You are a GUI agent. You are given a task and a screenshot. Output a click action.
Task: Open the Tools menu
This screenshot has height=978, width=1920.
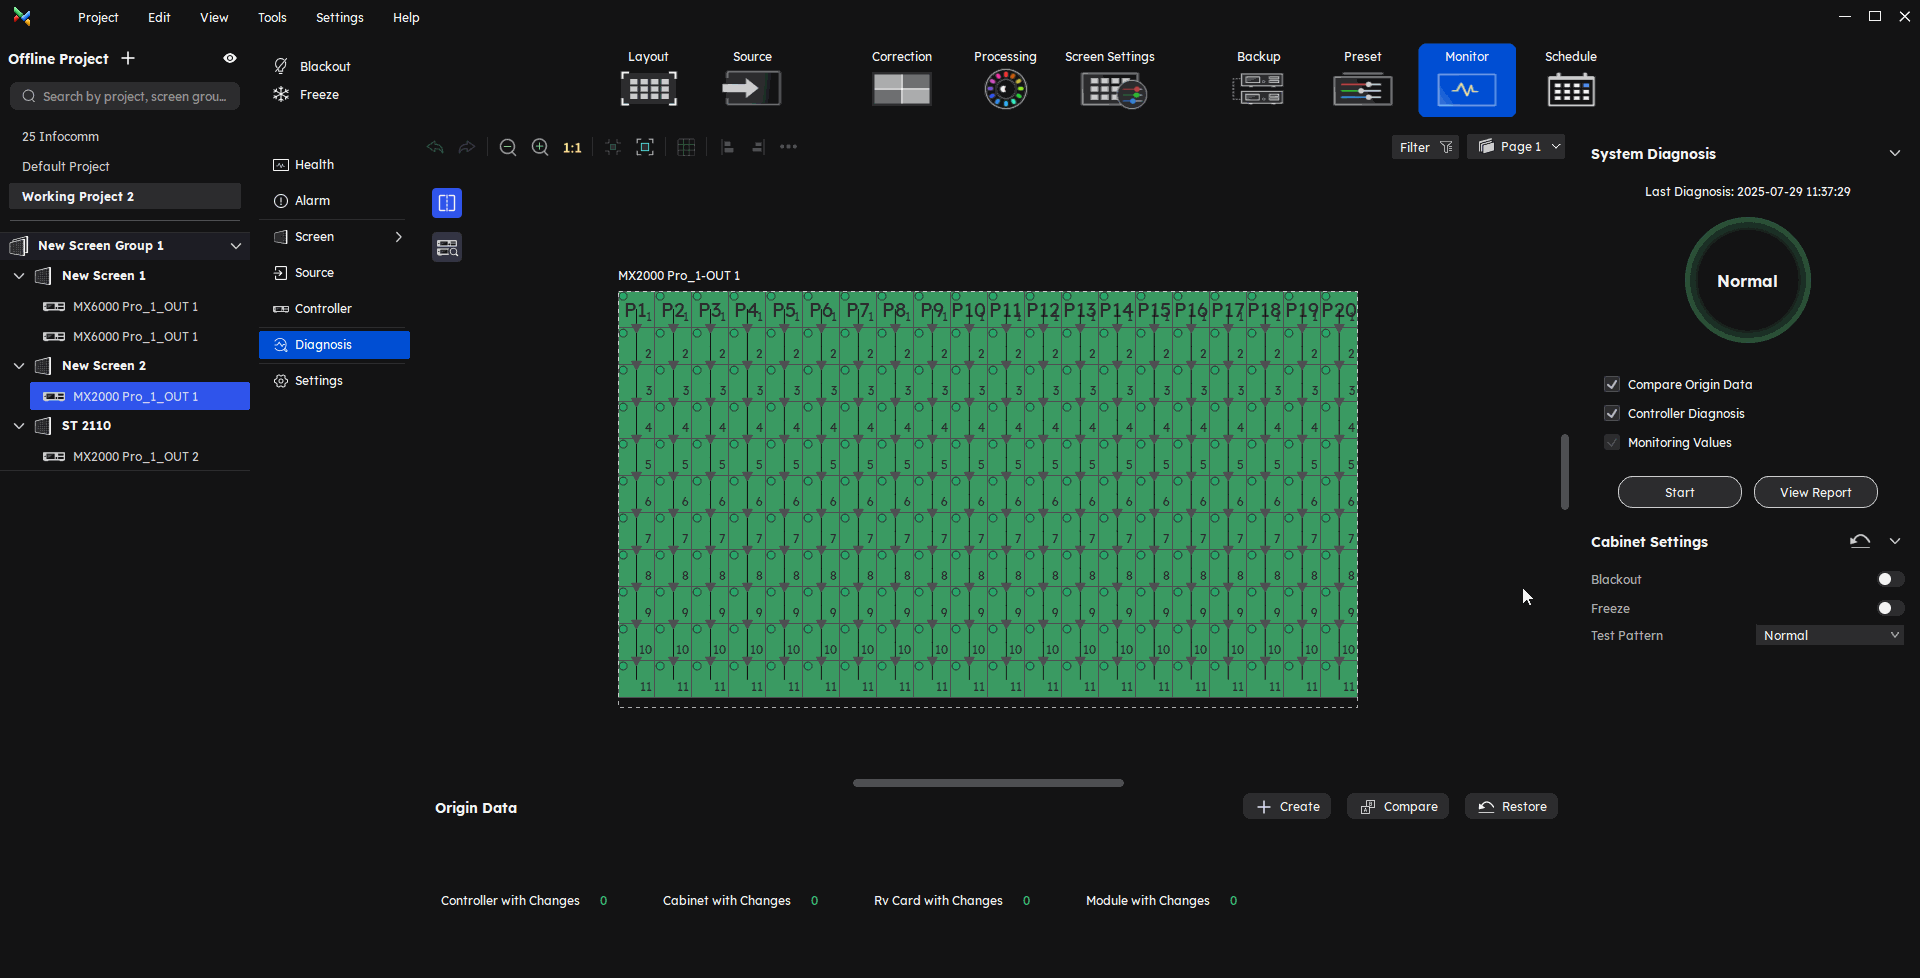272,18
